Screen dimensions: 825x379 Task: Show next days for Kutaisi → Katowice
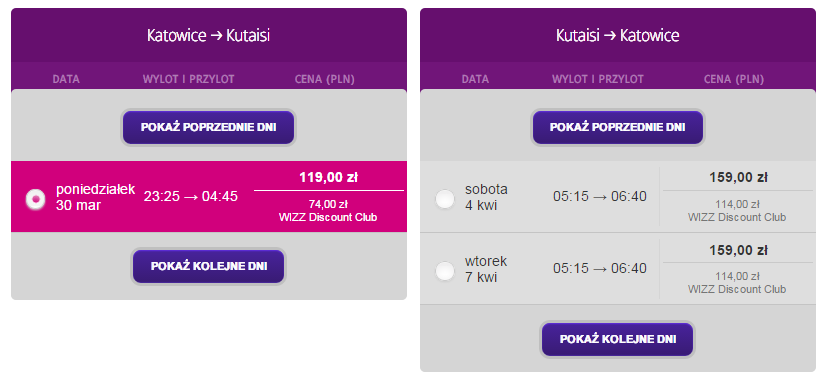point(618,339)
